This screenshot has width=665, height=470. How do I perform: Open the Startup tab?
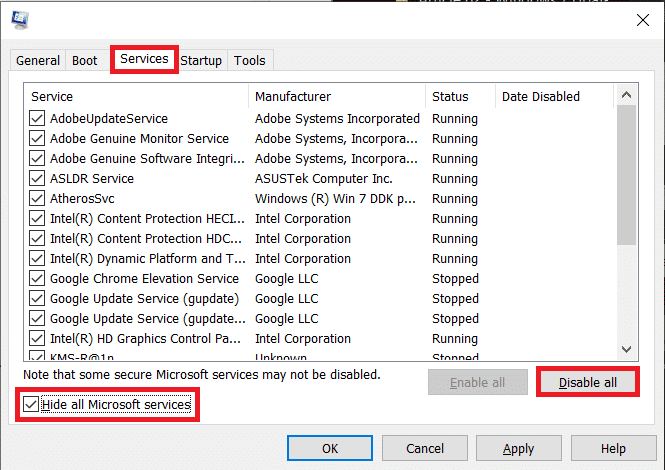(x=201, y=61)
